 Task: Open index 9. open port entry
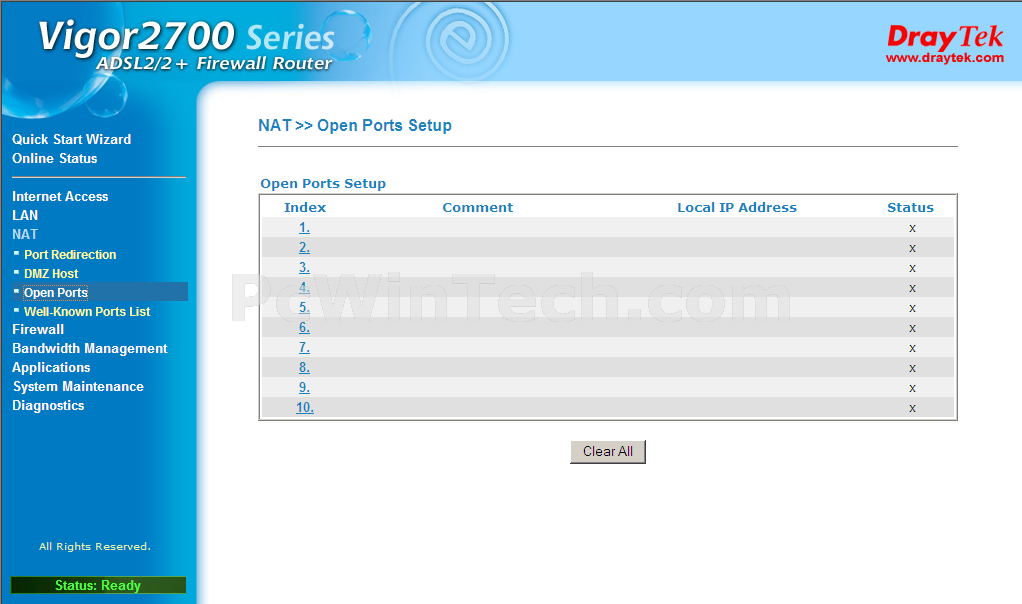tap(304, 387)
